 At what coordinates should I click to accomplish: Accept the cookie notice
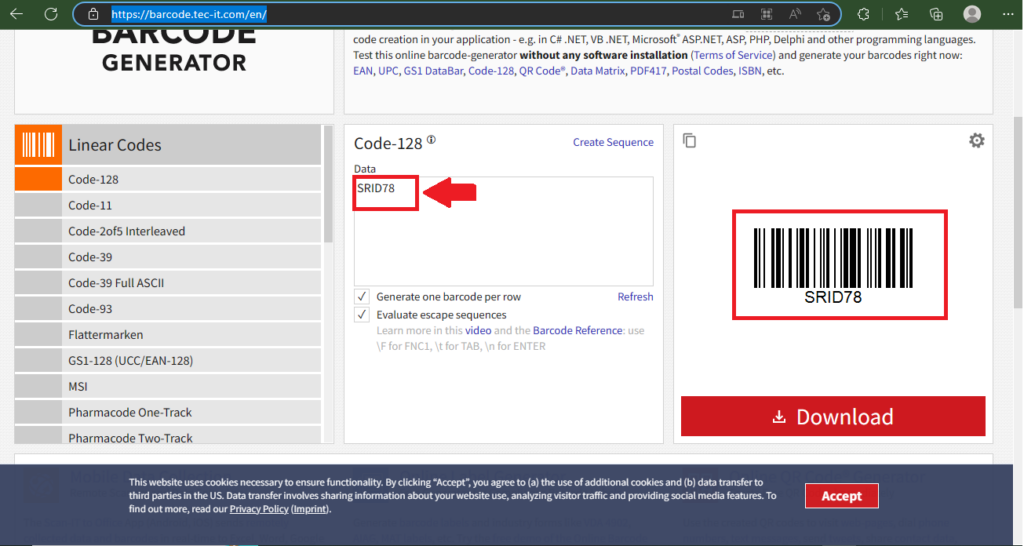pyautogui.click(x=841, y=496)
